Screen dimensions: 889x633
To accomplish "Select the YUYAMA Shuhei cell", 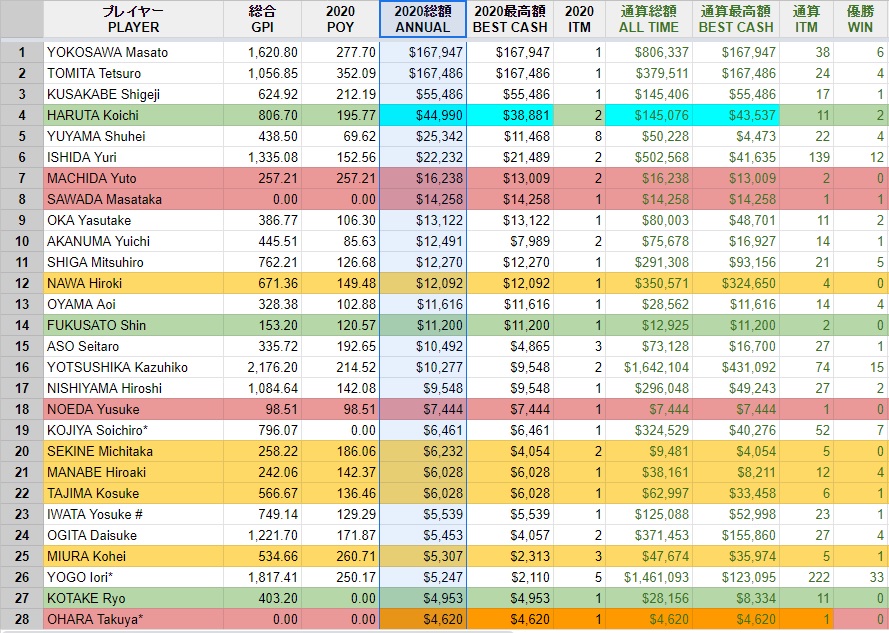I will coord(133,136).
